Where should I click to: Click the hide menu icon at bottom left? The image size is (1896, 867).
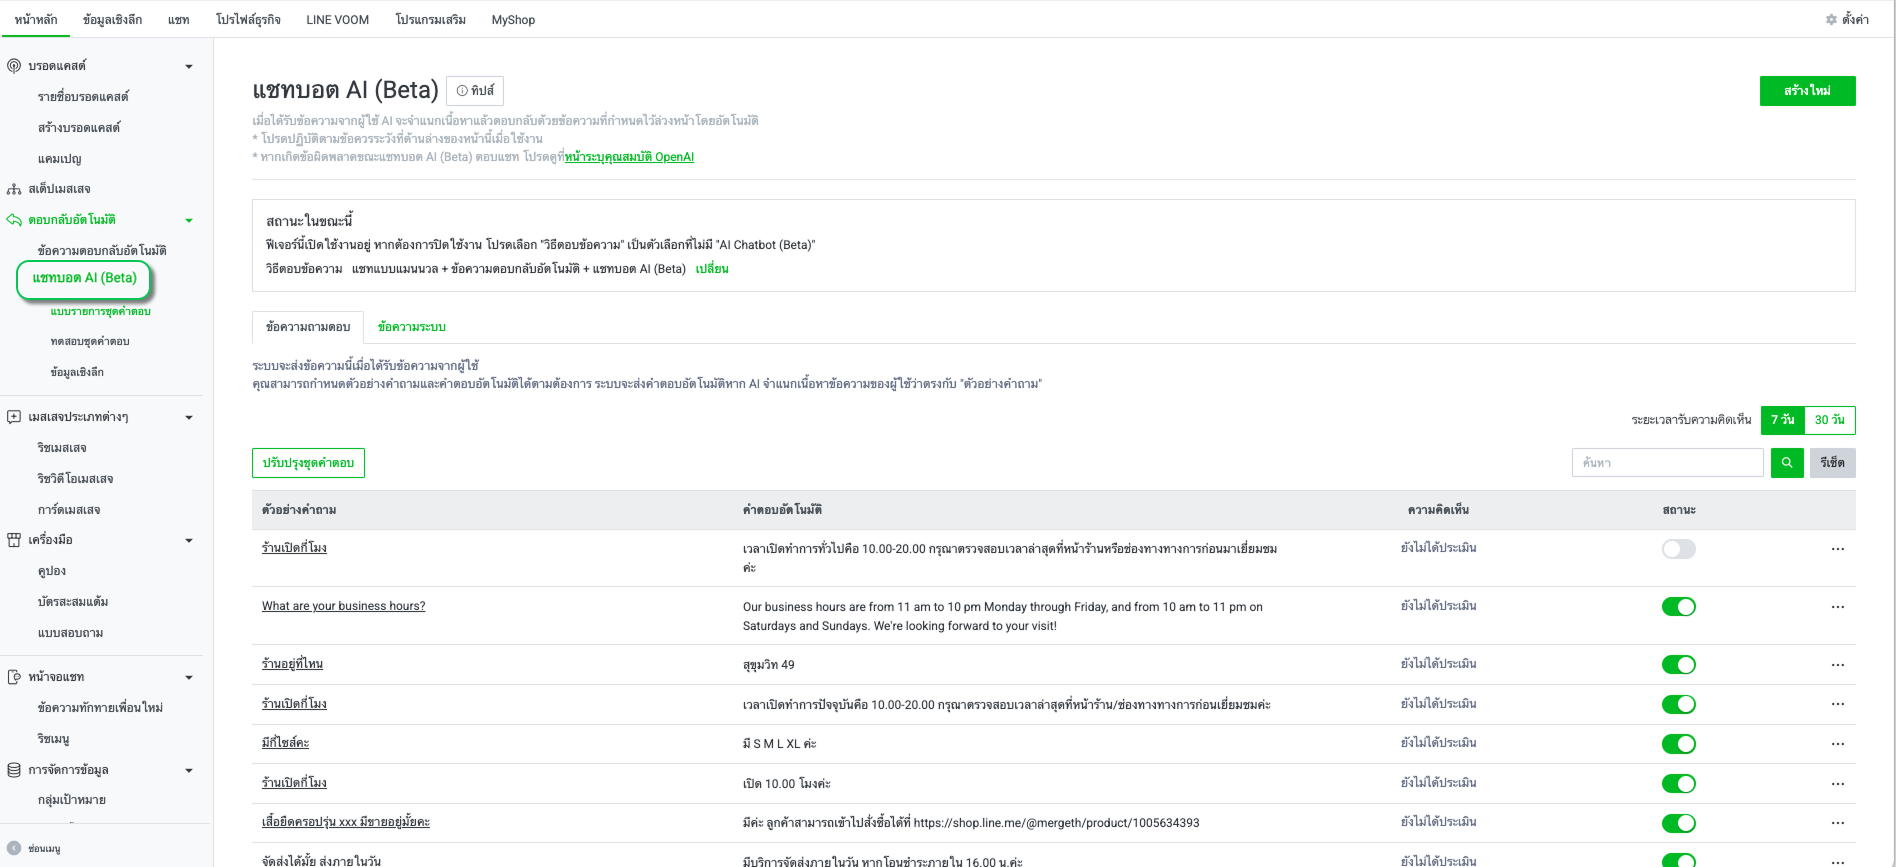click(x=14, y=848)
